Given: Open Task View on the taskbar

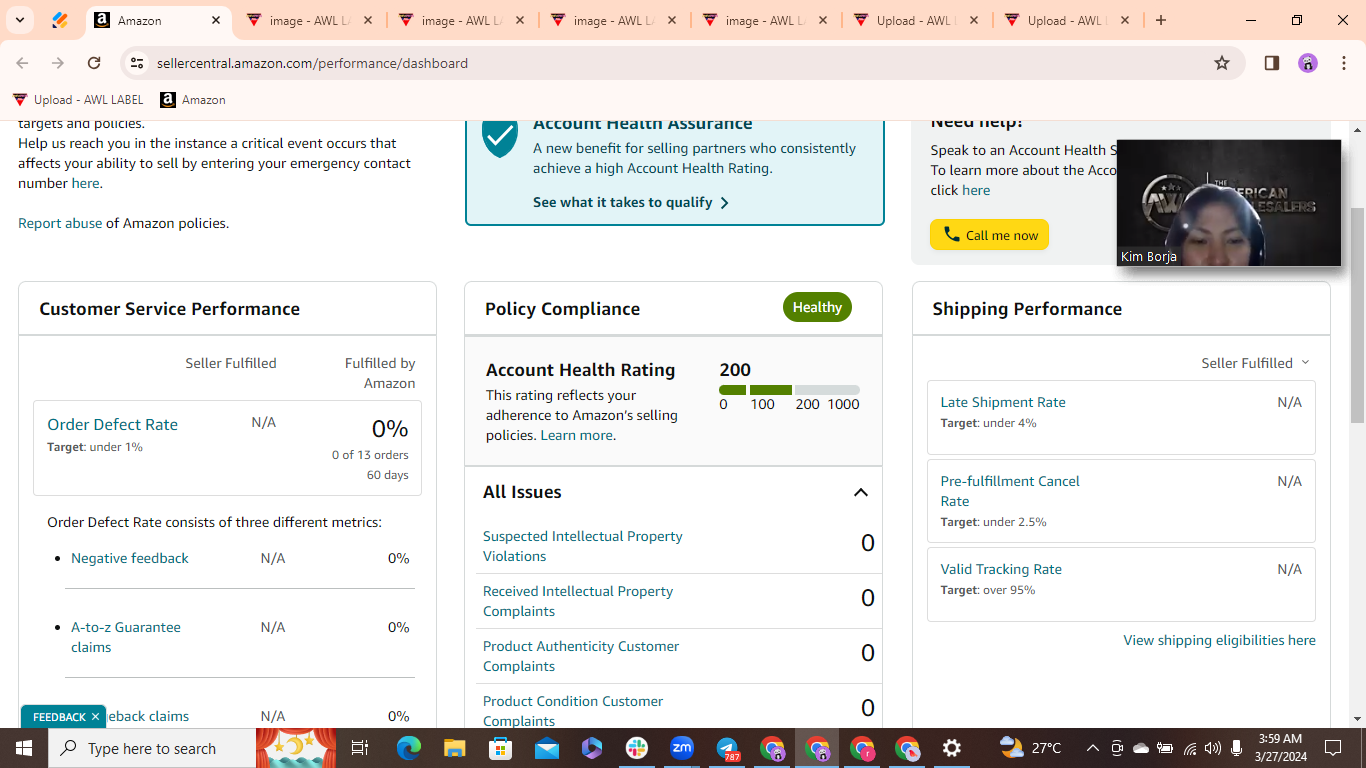Looking at the screenshot, I should click(360, 748).
